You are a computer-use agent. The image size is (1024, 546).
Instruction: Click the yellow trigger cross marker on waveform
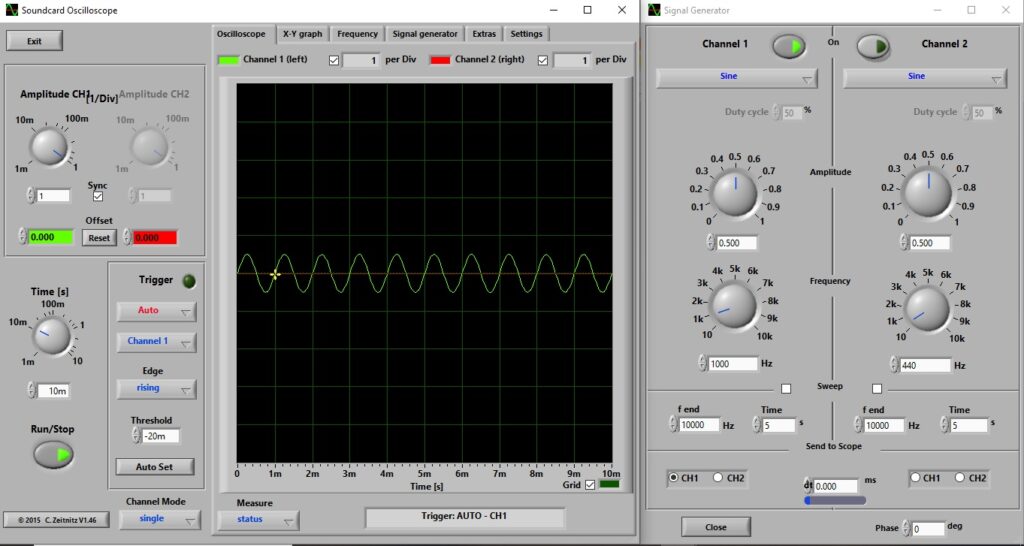pos(275,274)
